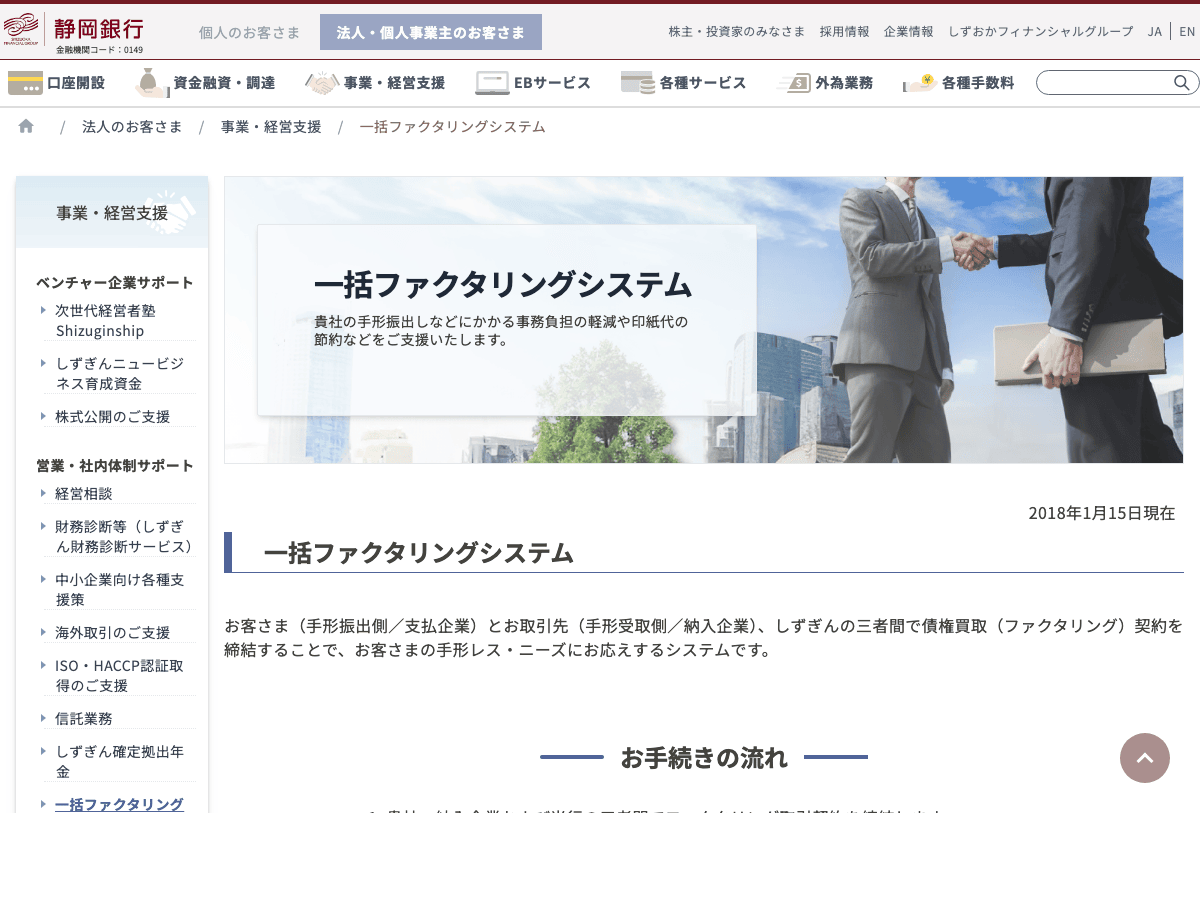Click the 資金融資・調達 money bag icon
1200x900 pixels.
(x=151, y=82)
